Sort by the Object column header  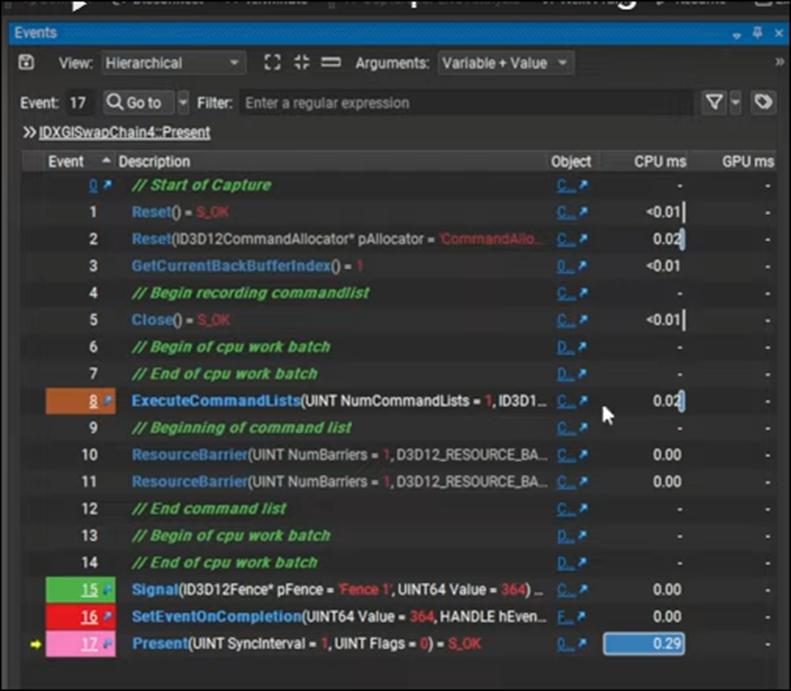[x=571, y=161]
